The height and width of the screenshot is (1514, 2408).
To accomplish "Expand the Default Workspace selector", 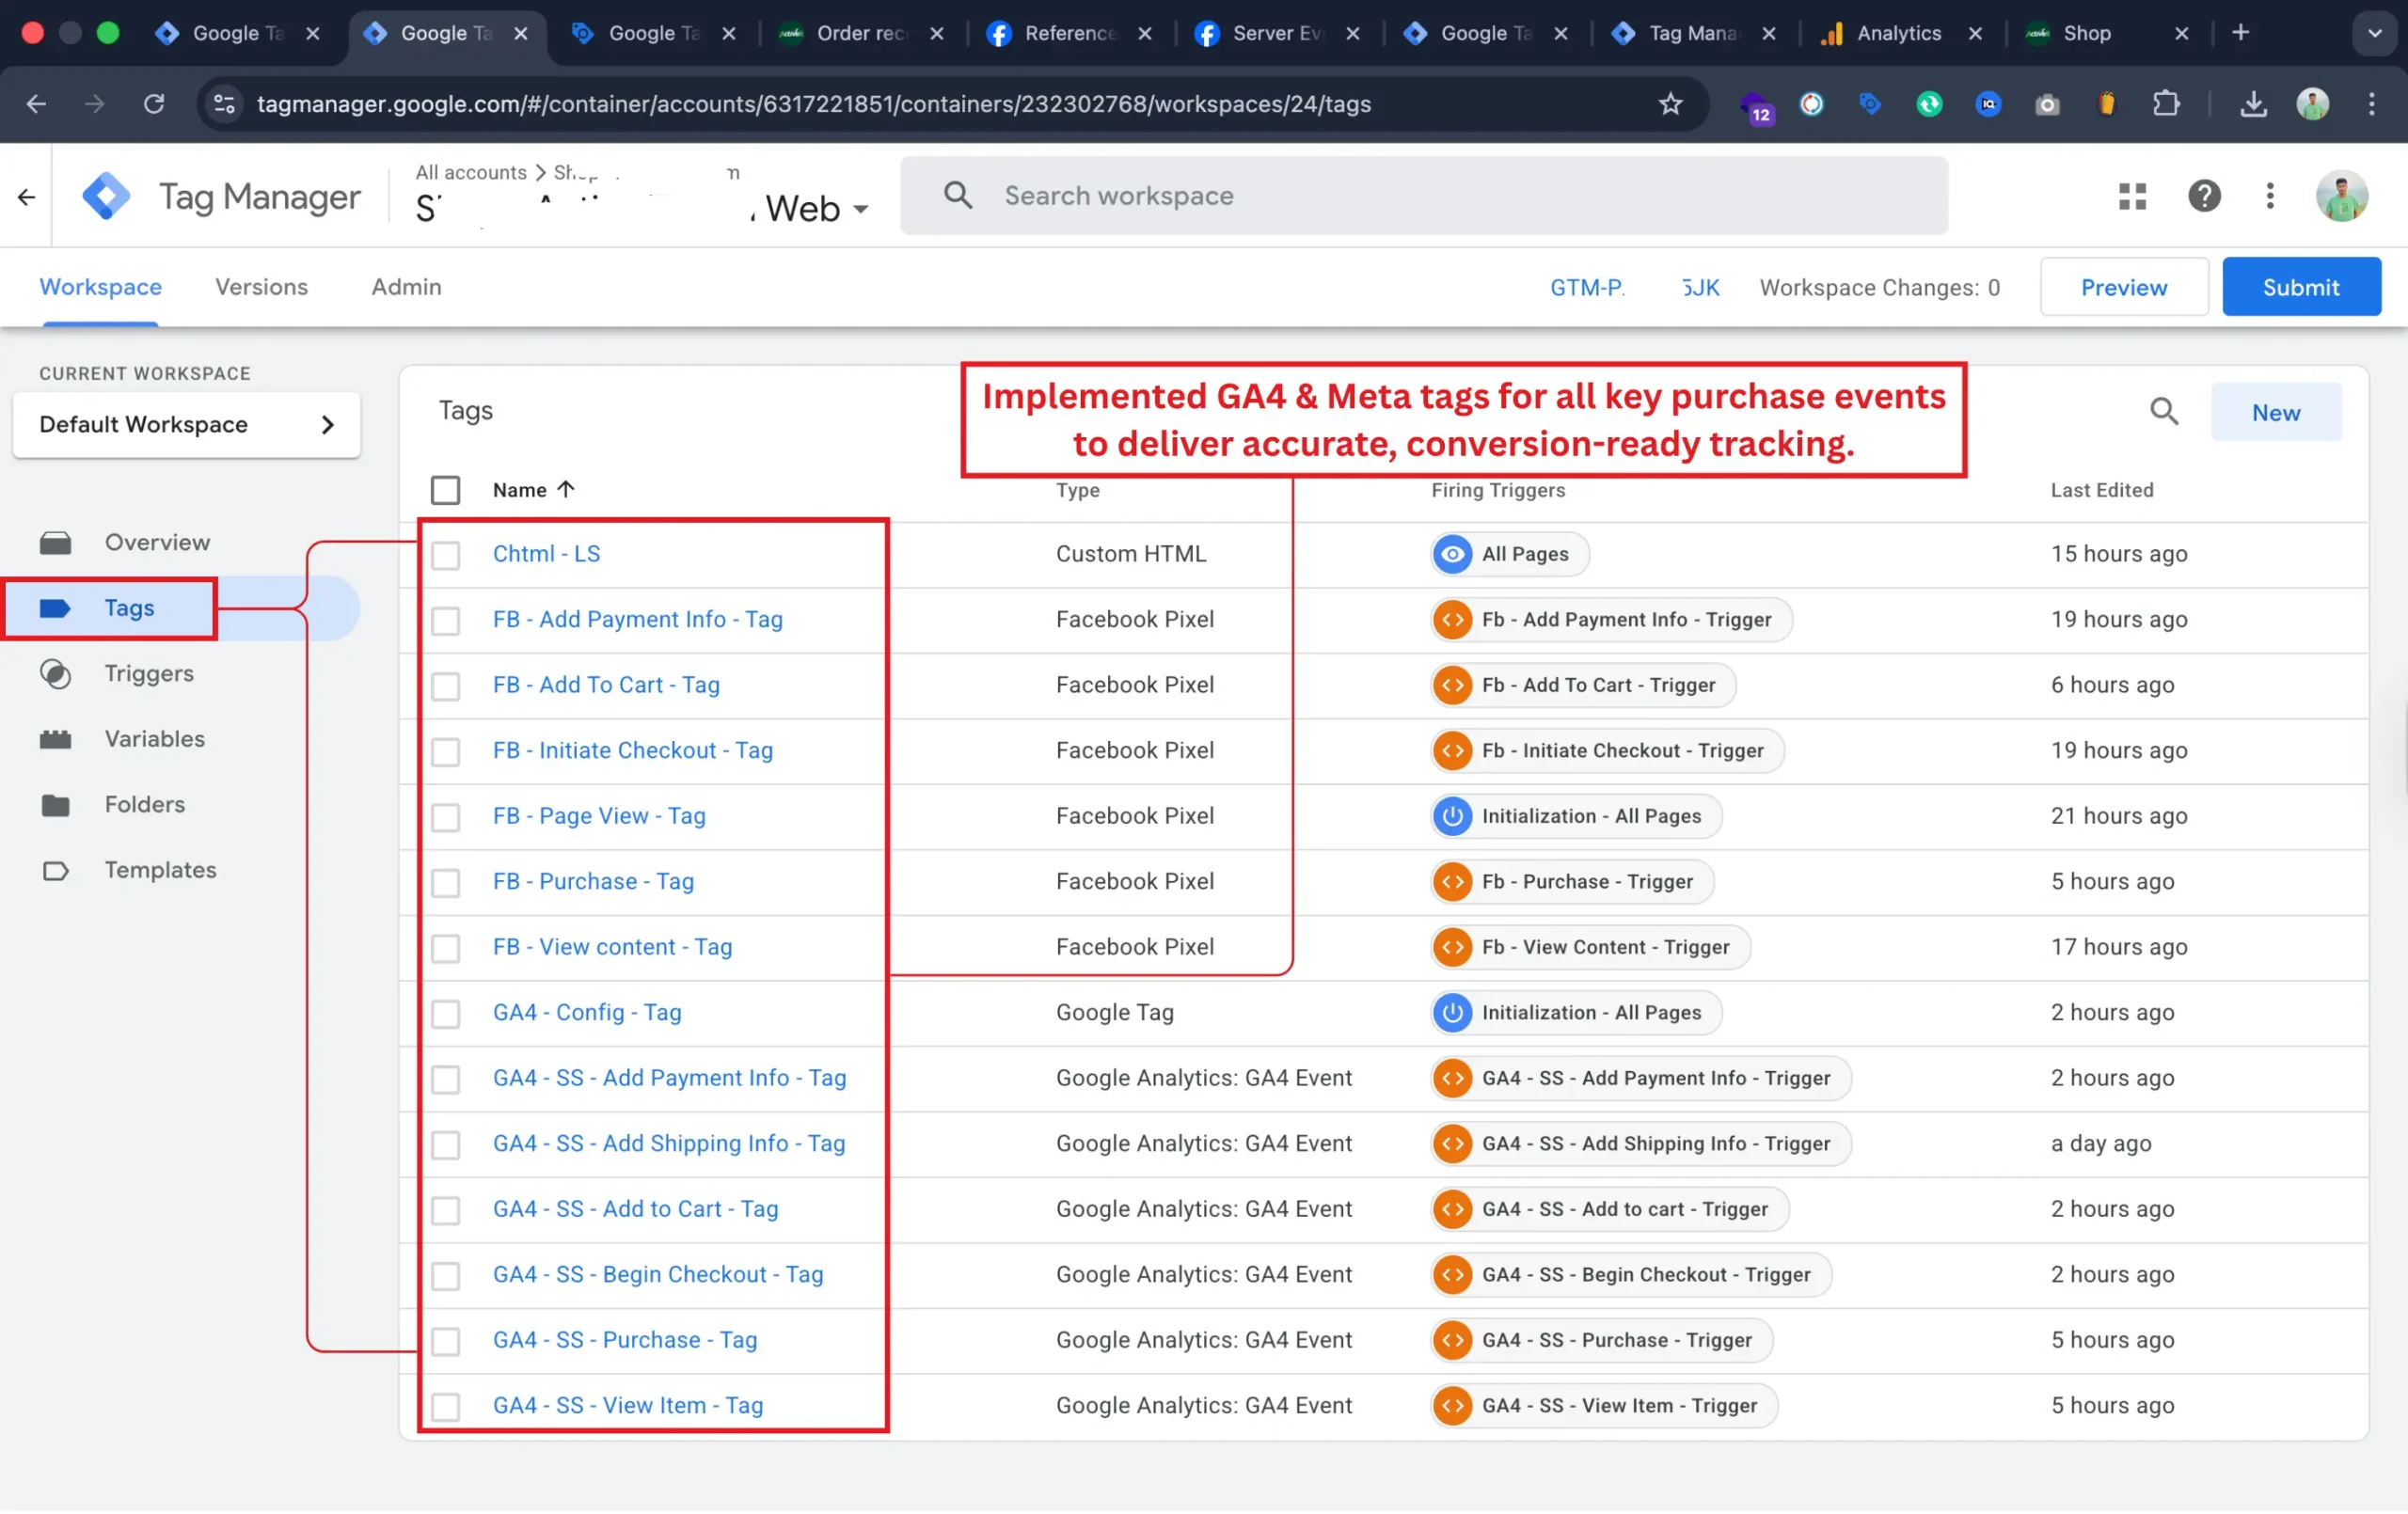I will click(x=186, y=425).
